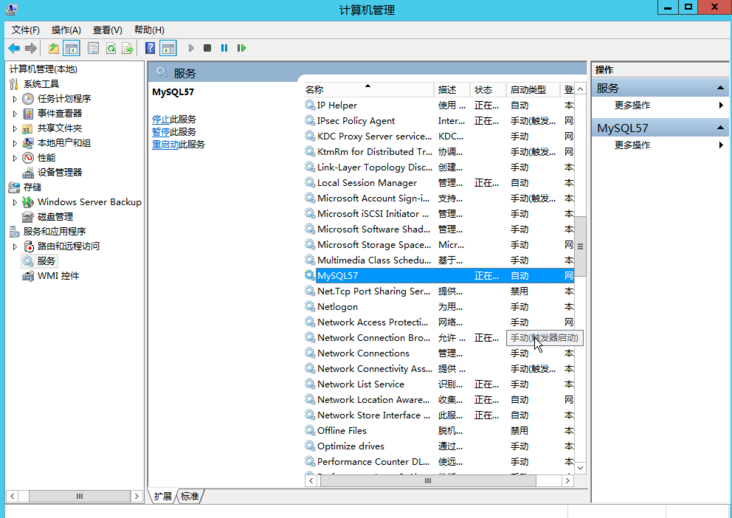This screenshot has height=518, width=732.
Task: Select the Device Manager icon (设备管理器)
Action: [x=28, y=173]
